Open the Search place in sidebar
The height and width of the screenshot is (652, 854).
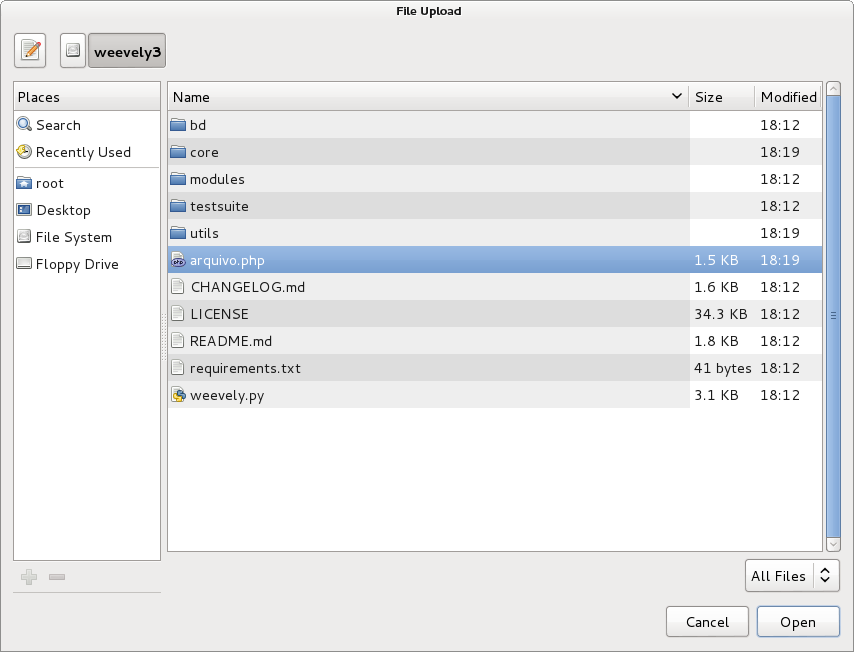click(58, 125)
